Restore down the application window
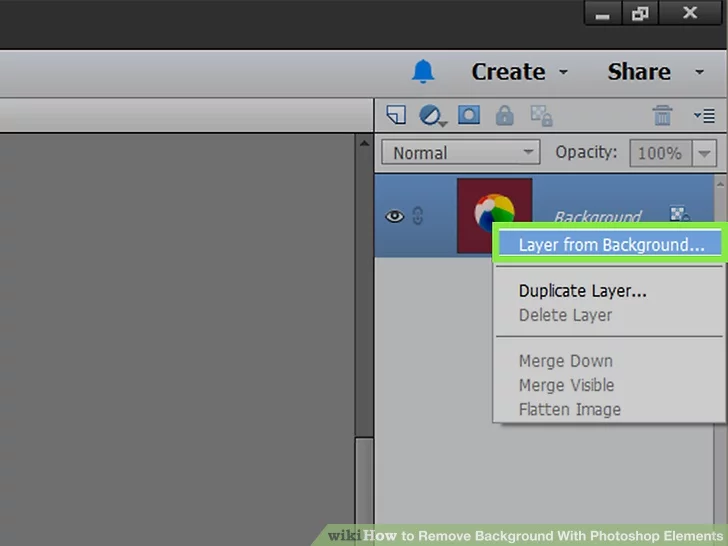 point(640,13)
